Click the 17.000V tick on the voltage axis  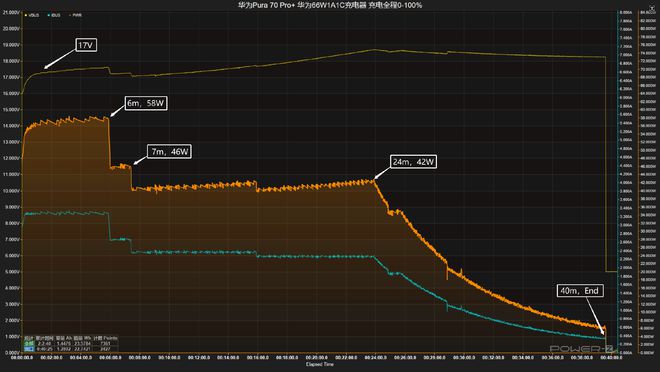(11, 77)
